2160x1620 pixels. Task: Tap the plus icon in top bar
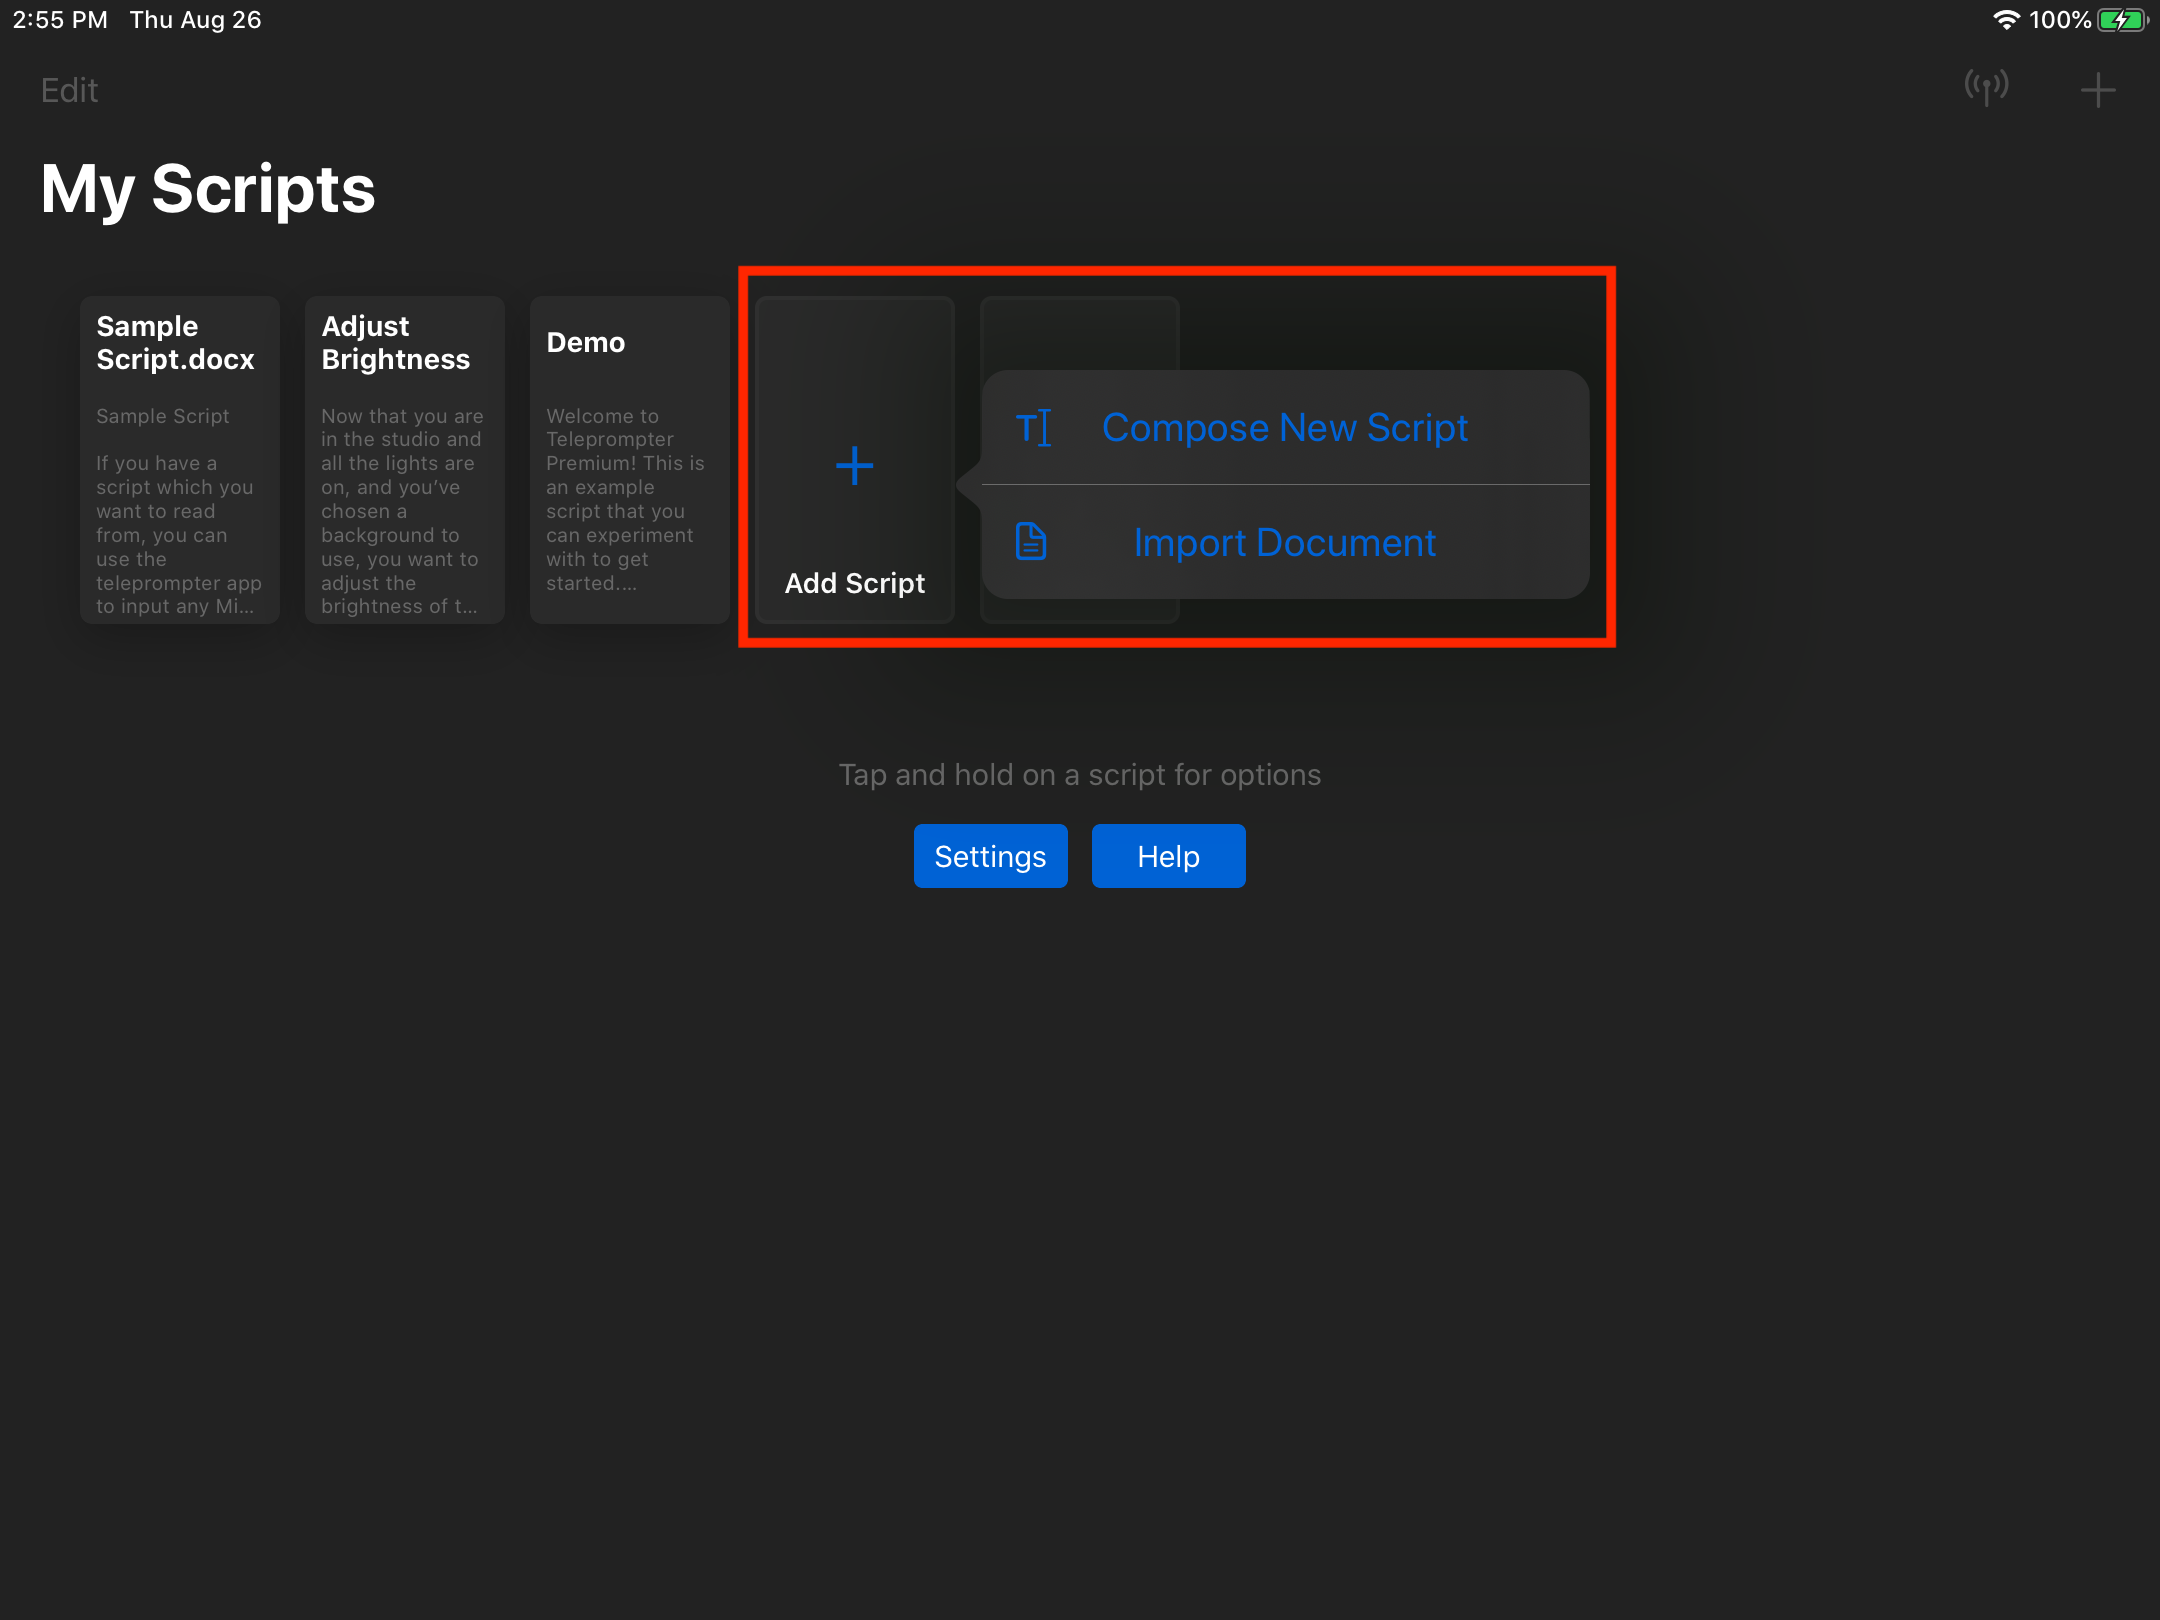click(x=2097, y=90)
